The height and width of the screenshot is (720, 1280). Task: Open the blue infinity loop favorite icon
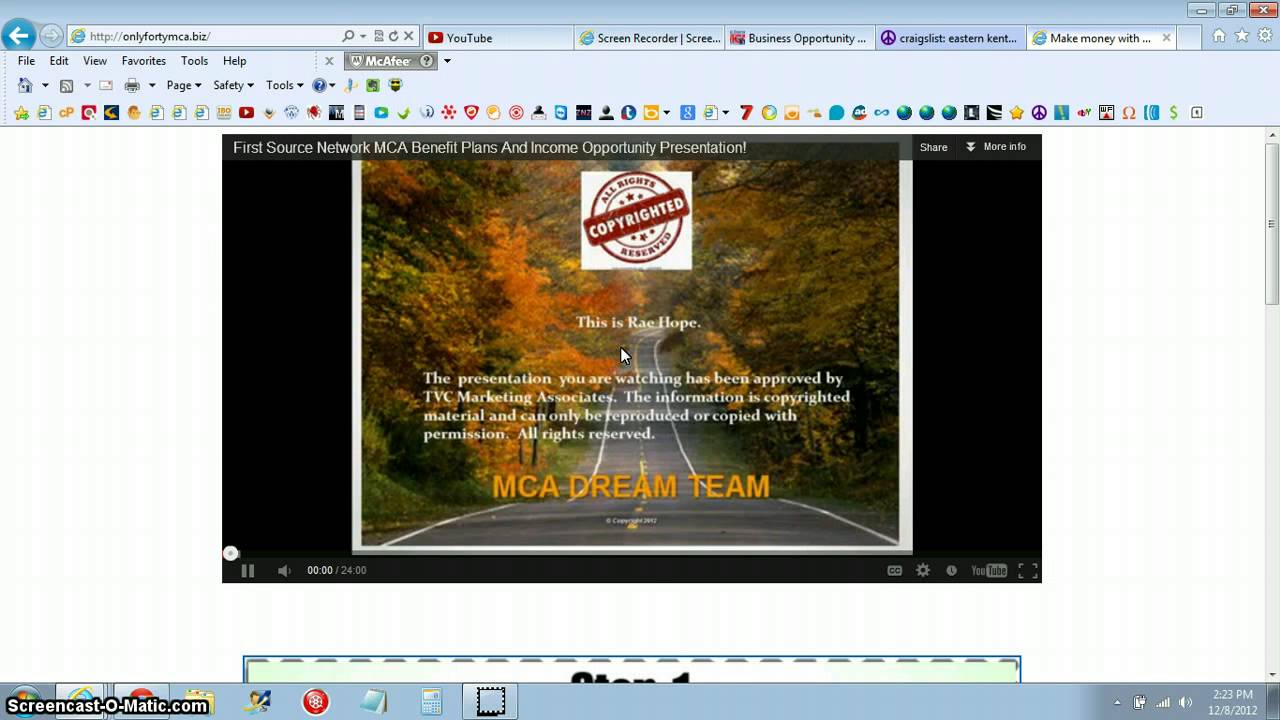(881, 113)
